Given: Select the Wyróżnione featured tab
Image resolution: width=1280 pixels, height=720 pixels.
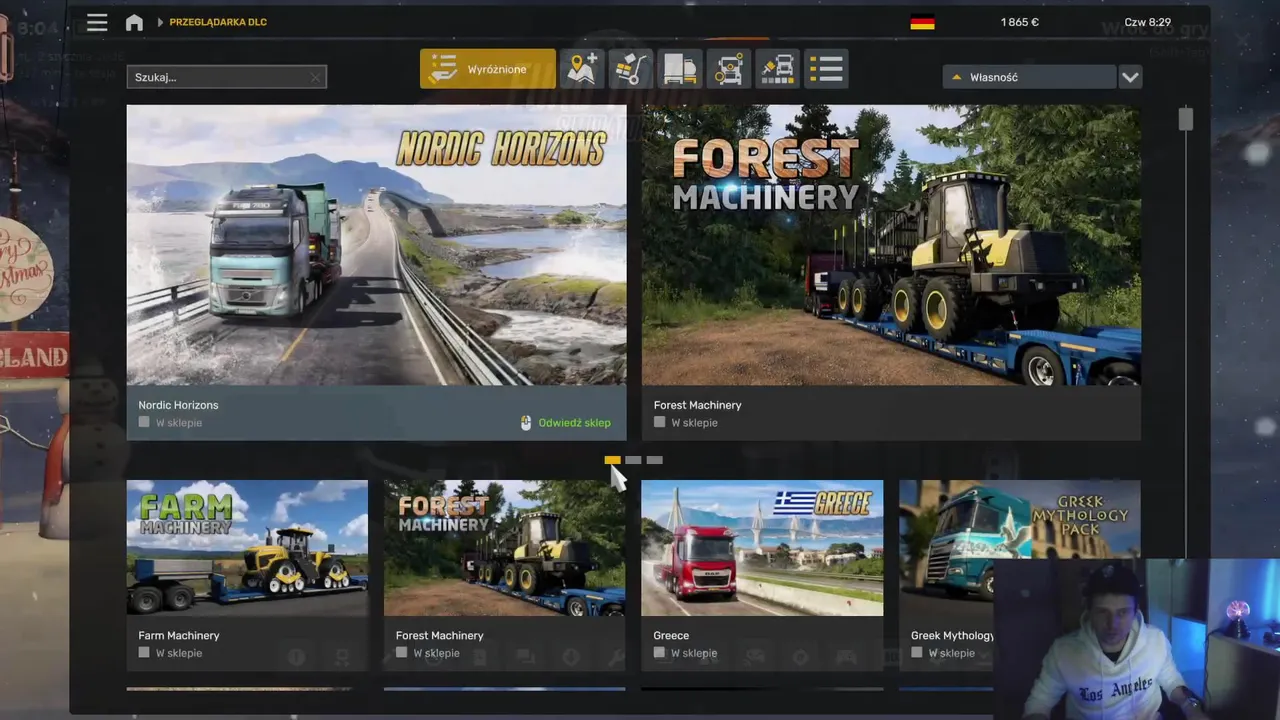Looking at the screenshot, I should 487,69.
